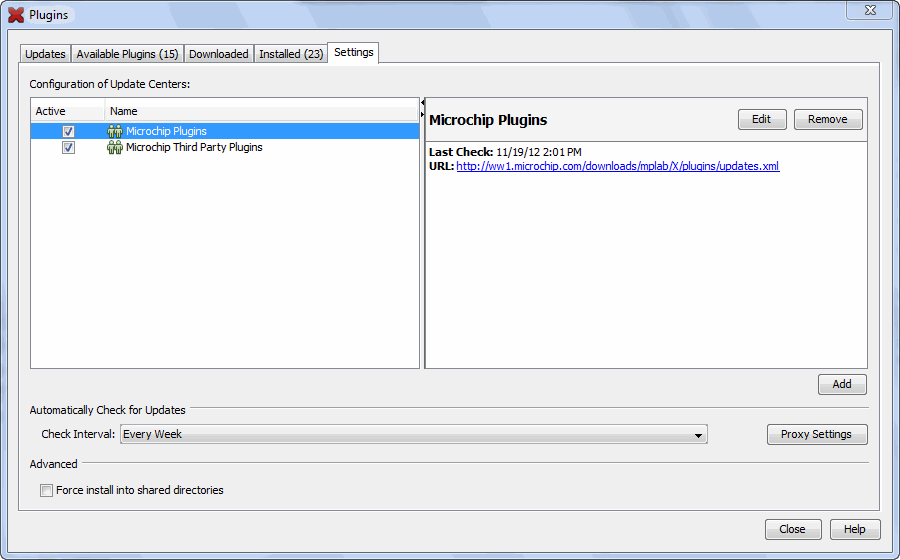
Task: Show the Installed (23) tab
Action: click(x=291, y=54)
